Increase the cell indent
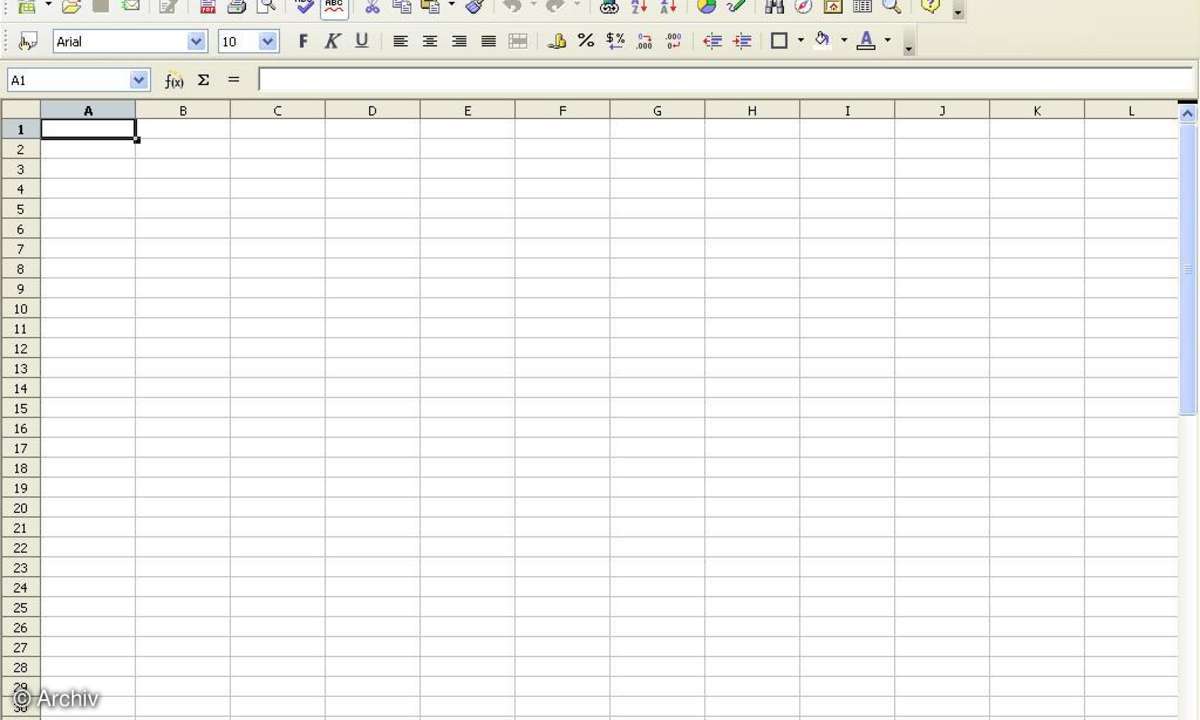The width and height of the screenshot is (1200, 720). [x=742, y=41]
